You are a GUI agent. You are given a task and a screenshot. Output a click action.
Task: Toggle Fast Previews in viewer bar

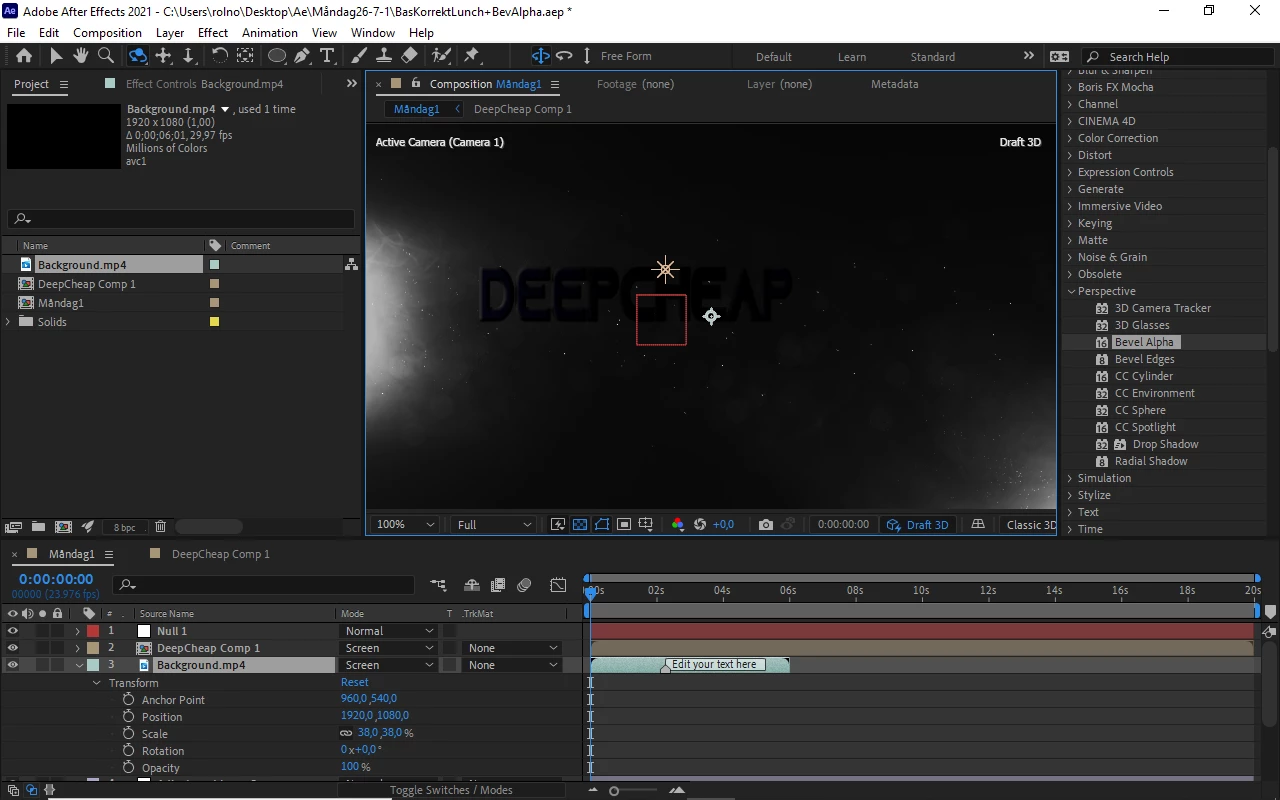[558, 524]
